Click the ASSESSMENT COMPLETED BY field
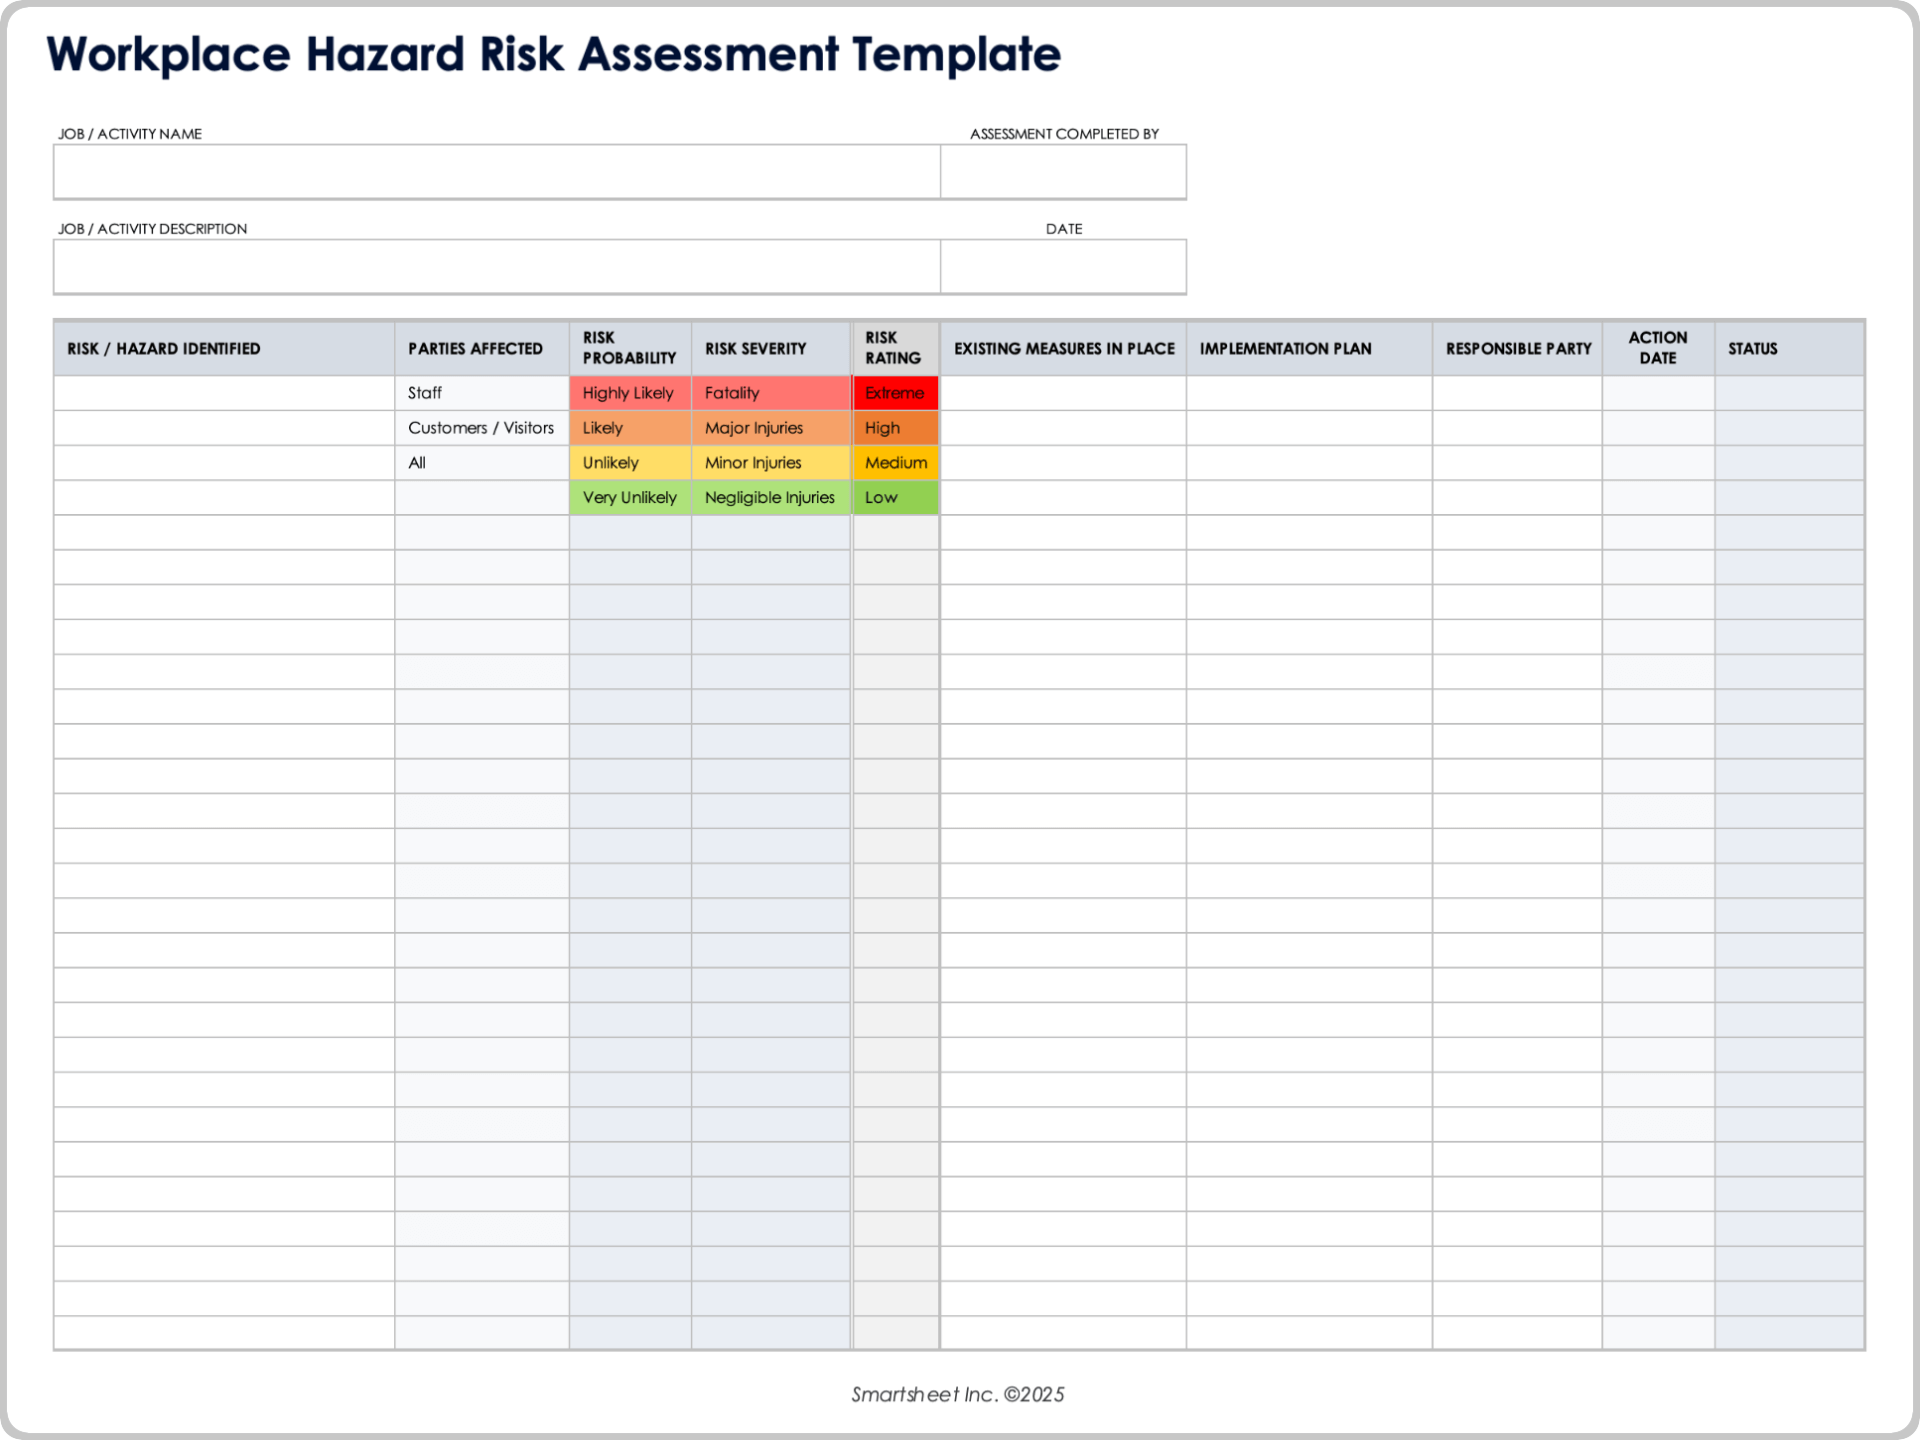This screenshot has width=1920, height=1440. point(1063,171)
